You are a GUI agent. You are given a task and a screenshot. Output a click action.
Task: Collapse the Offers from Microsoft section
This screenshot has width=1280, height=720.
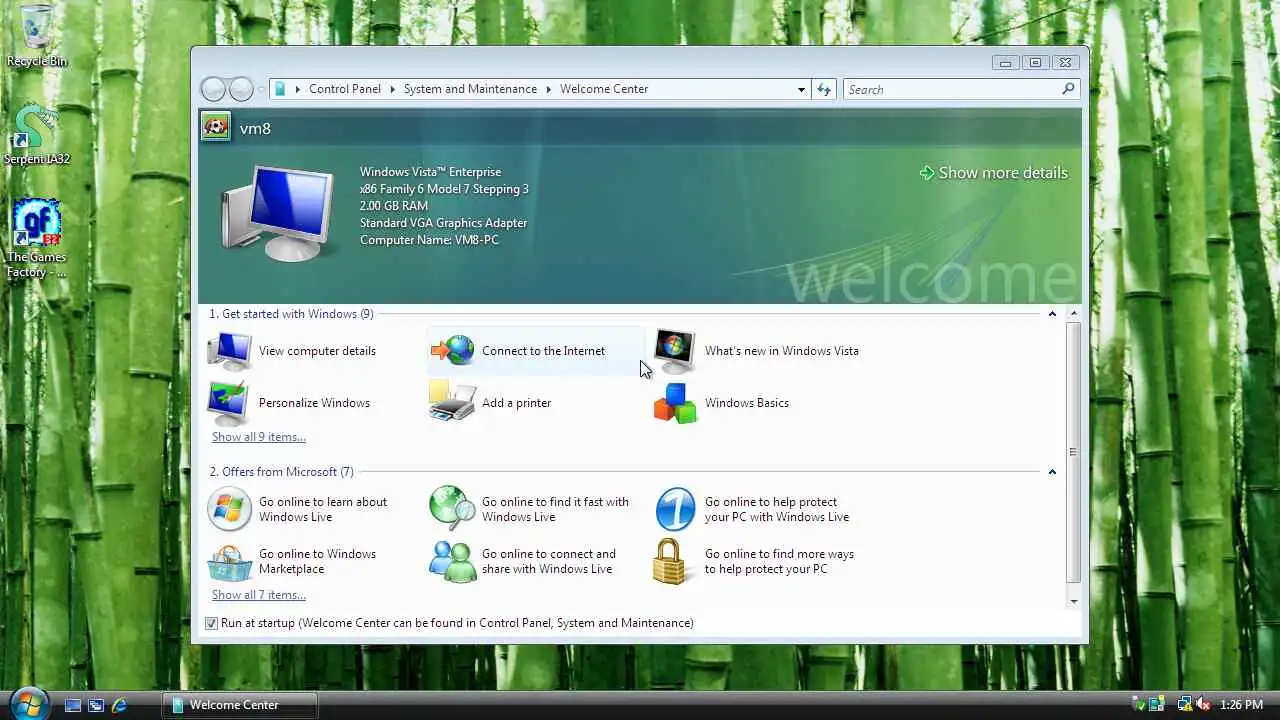[x=1052, y=472]
